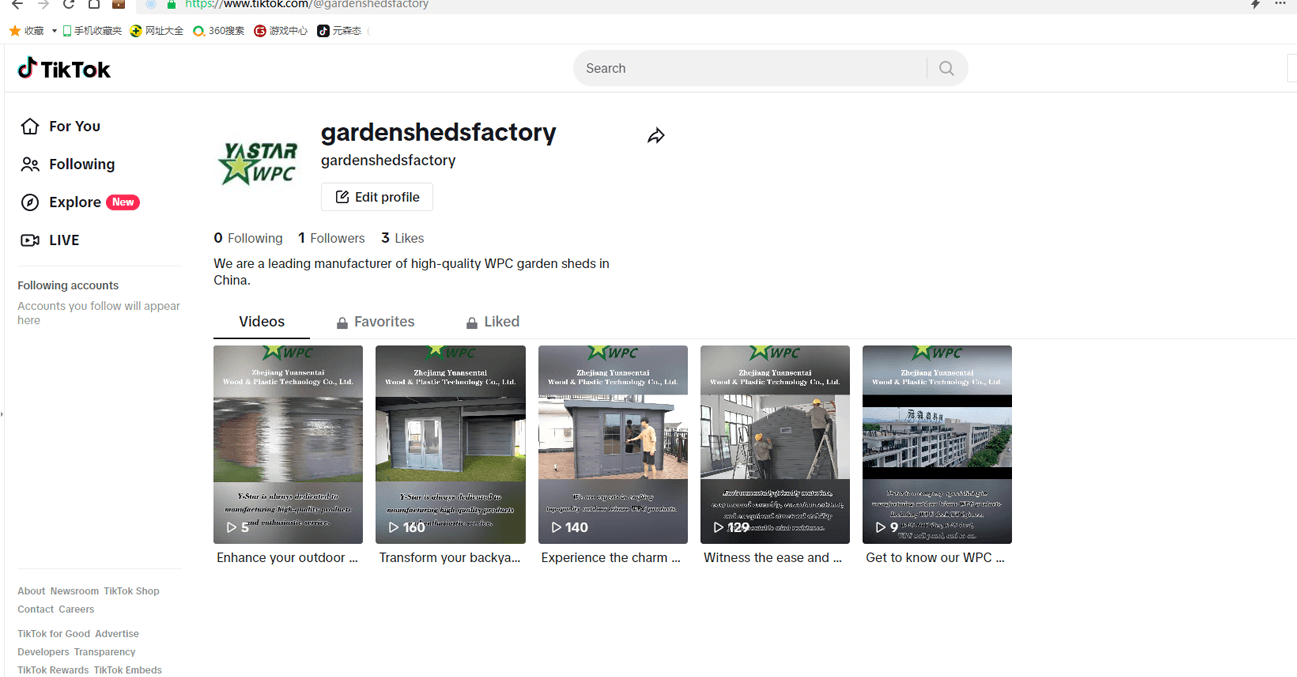Screen dimensions: 1297x677
Task: Open the TikTok Rewards footer link
Action: pyautogui.click(x=53, y=670)
